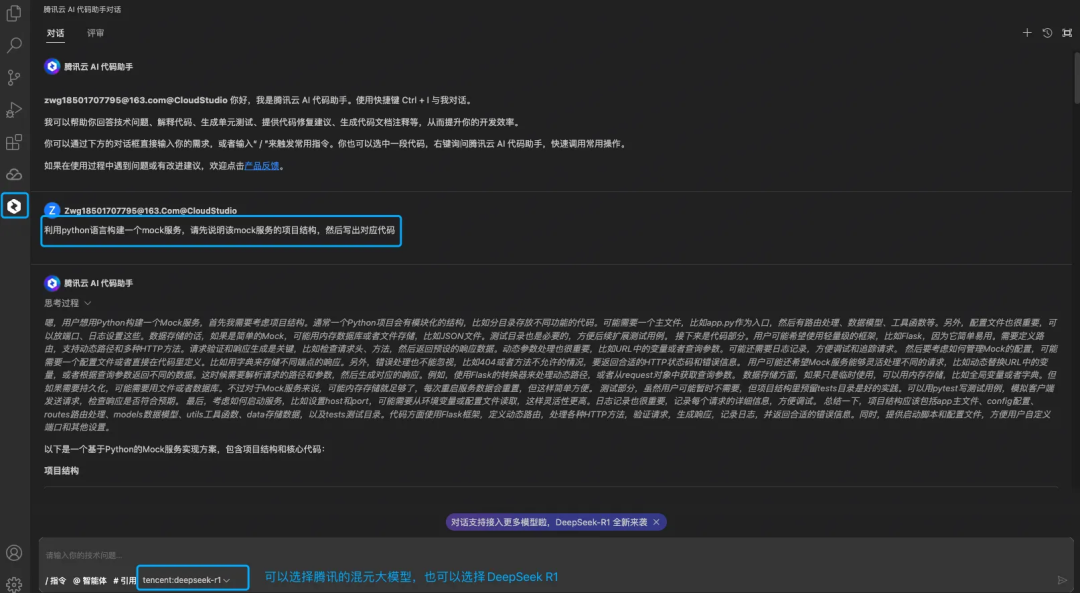Viewport: 1080px width, 593px height.
Task: Click the / 指令 command button
Action: click(56, 581)
